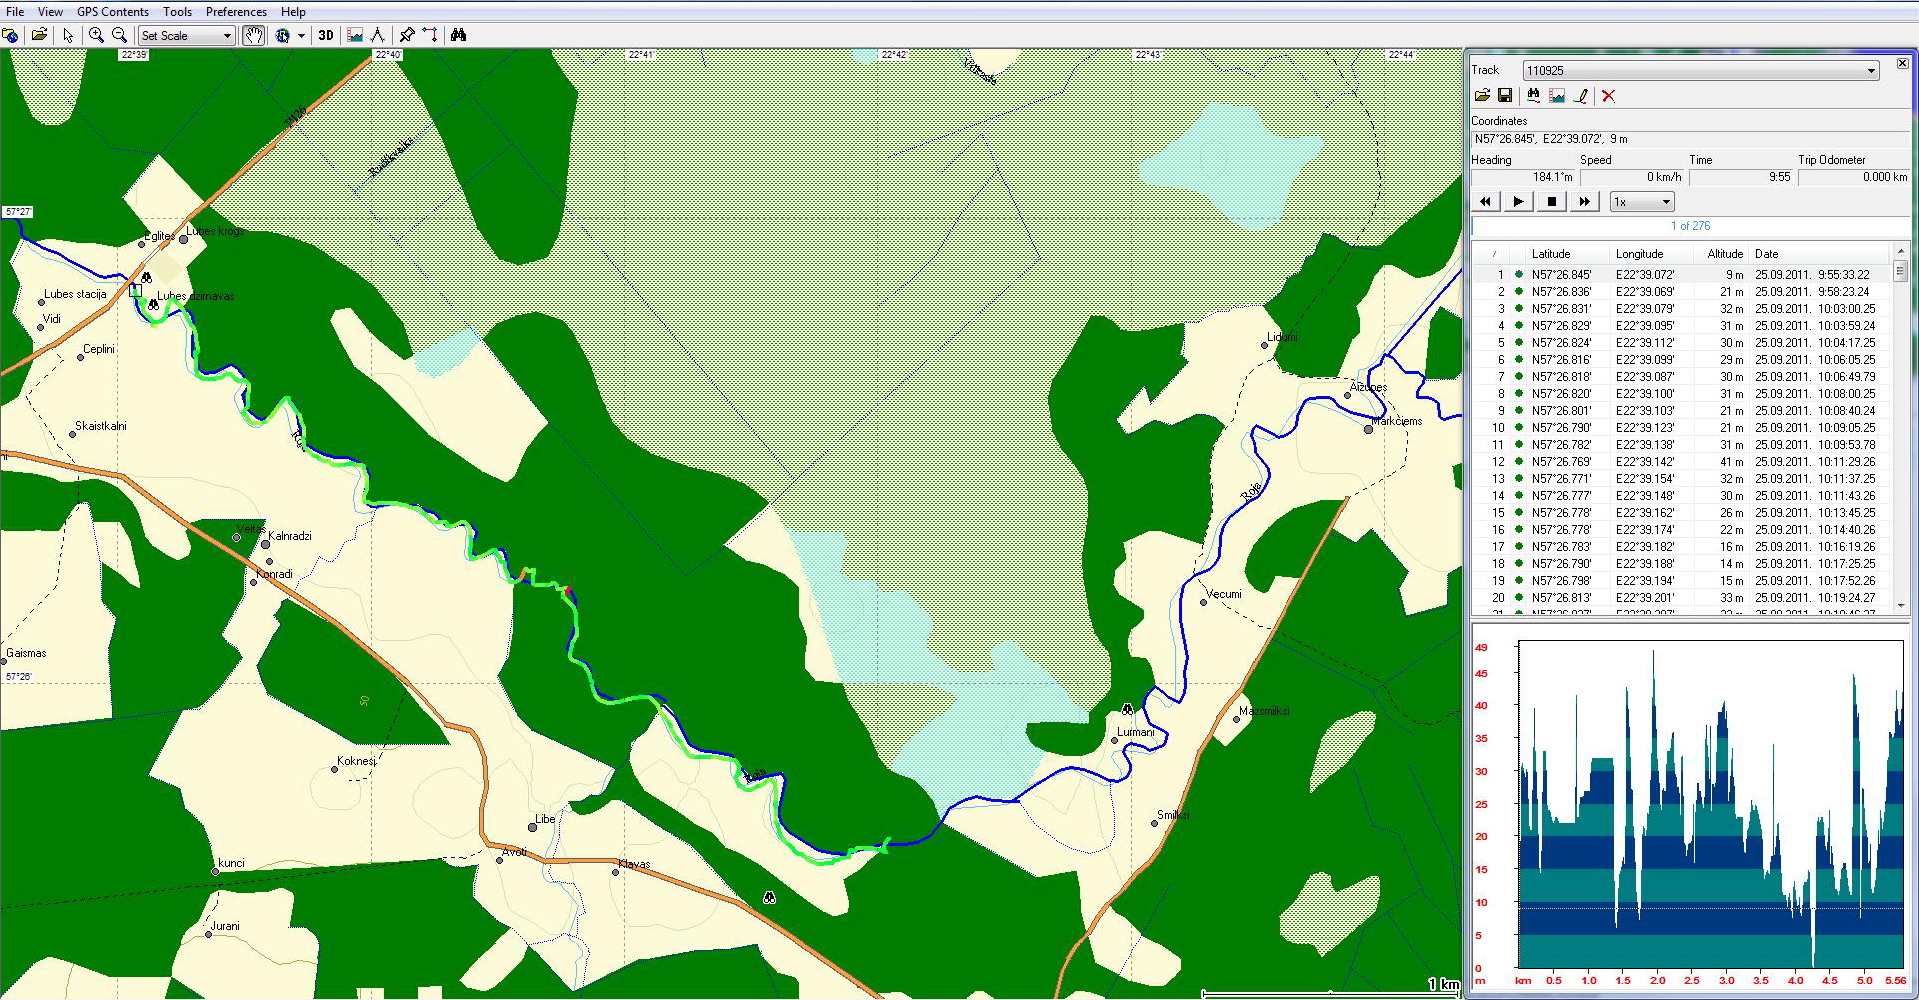Toggle the hand pan tool
The width and height of the screenshot is (1919, 1000).
click(x=254, y=35)
